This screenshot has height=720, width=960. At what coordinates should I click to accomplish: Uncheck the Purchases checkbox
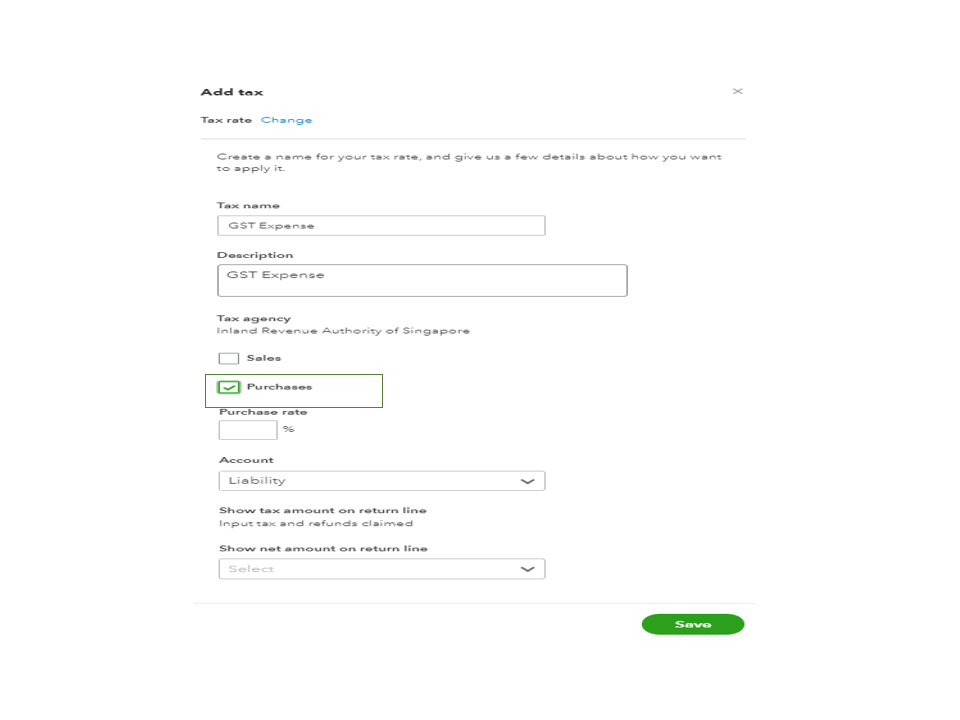tap(229, 388)
